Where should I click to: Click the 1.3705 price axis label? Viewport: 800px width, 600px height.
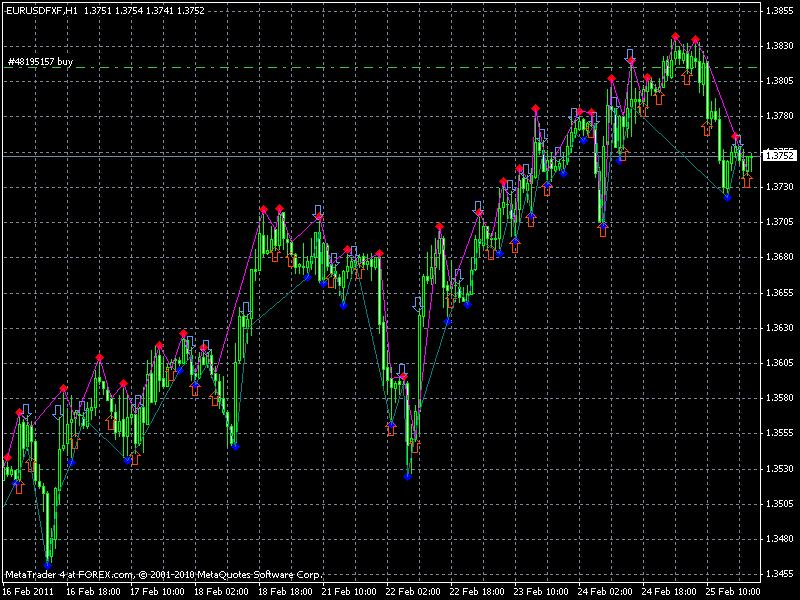click(780, 222)
